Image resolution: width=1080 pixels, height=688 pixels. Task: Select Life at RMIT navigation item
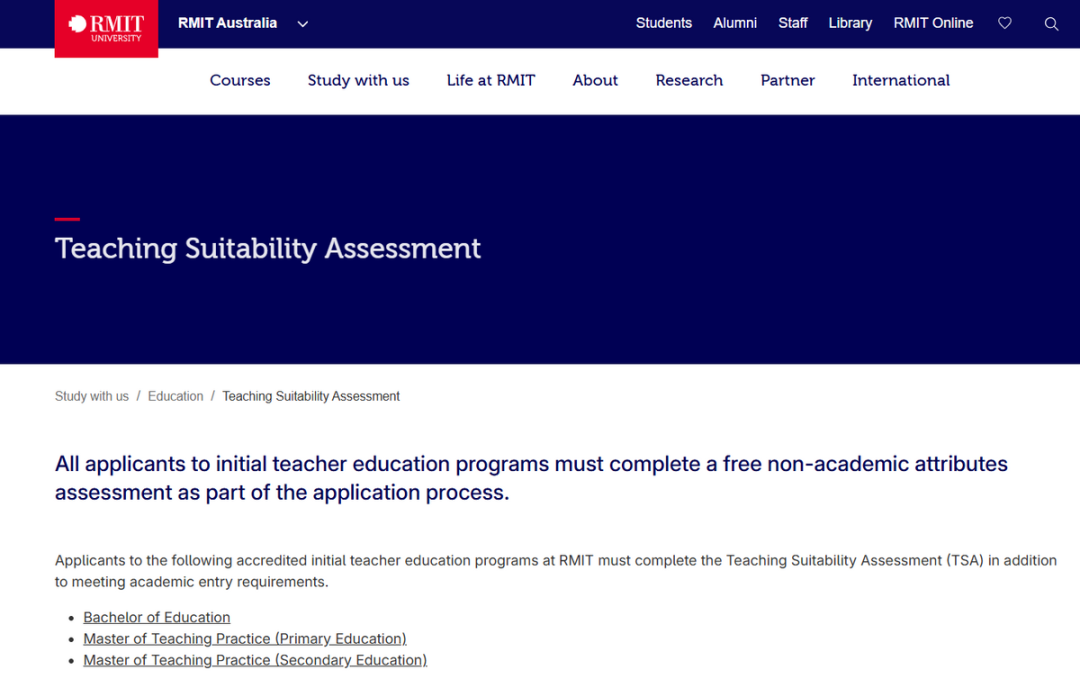491,80
